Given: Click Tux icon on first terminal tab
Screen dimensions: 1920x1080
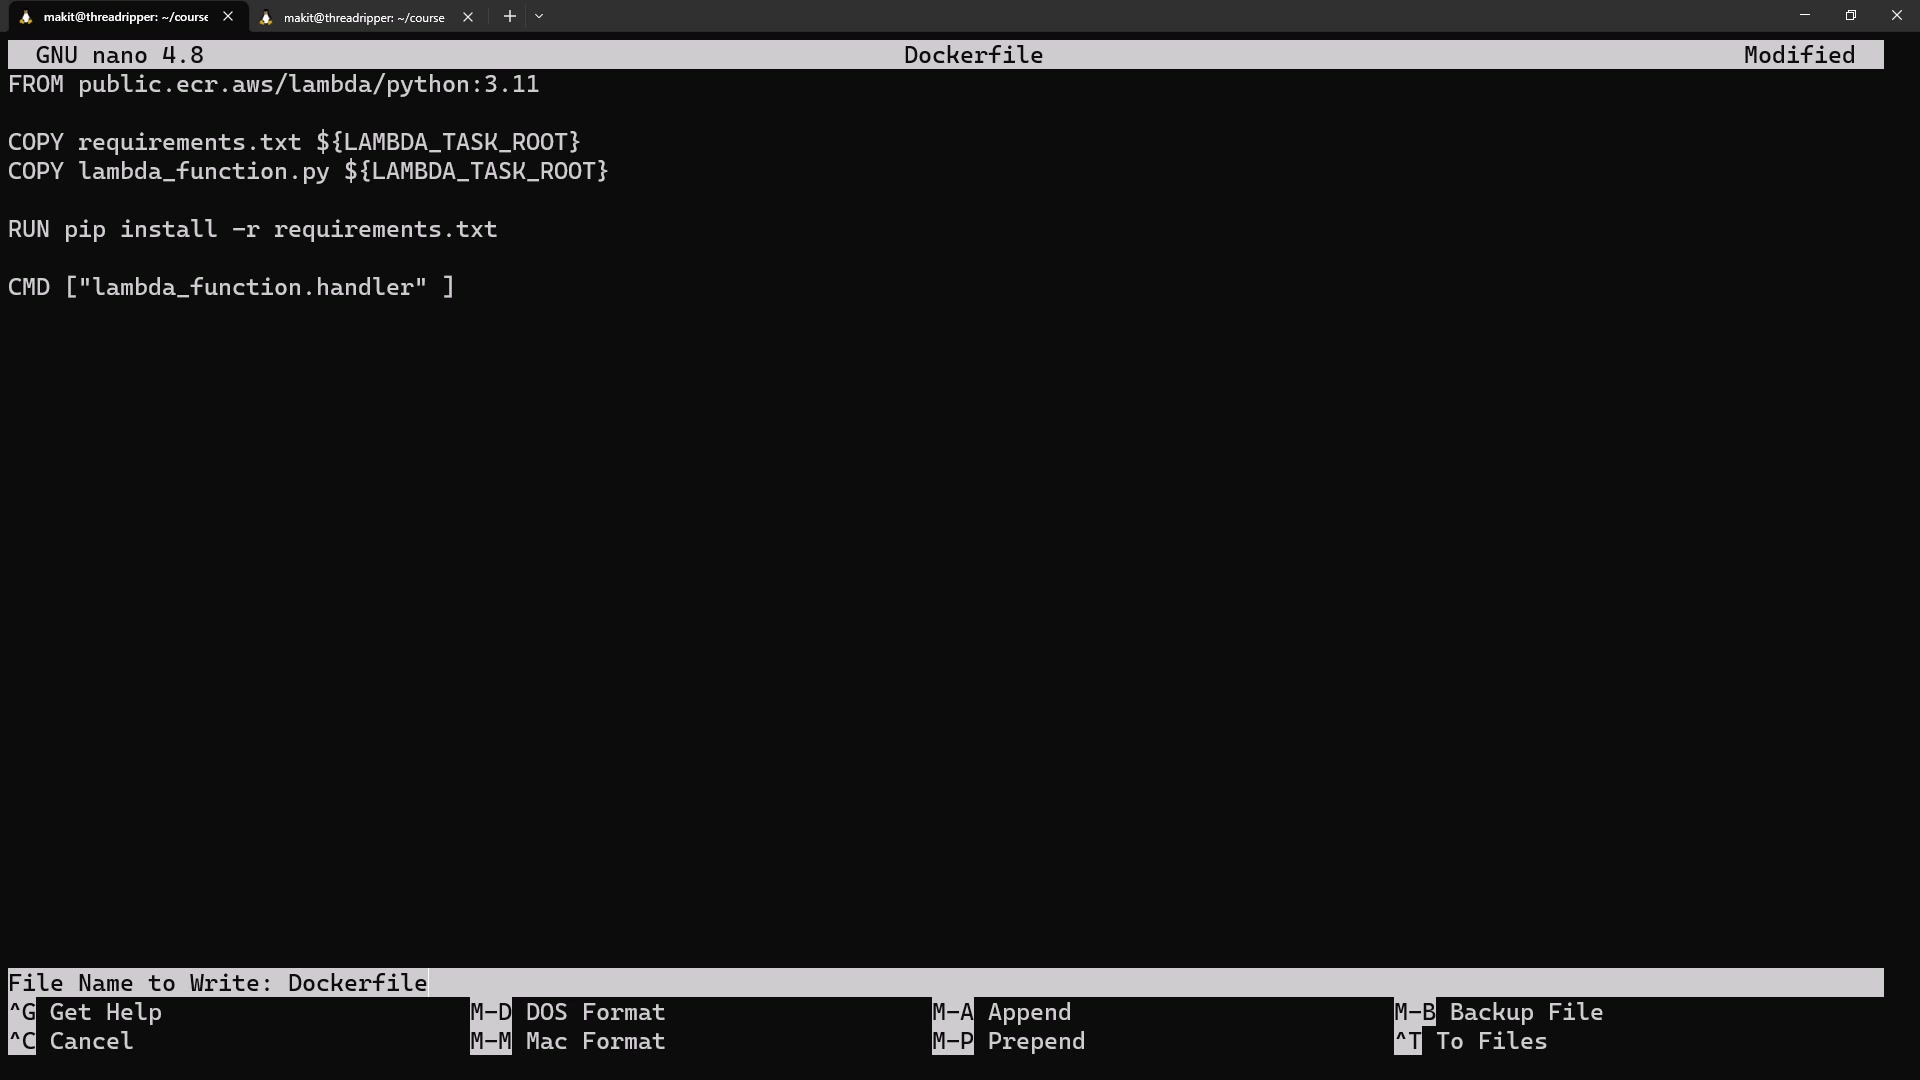Looking at the screenshot, I should coord(26,17).
